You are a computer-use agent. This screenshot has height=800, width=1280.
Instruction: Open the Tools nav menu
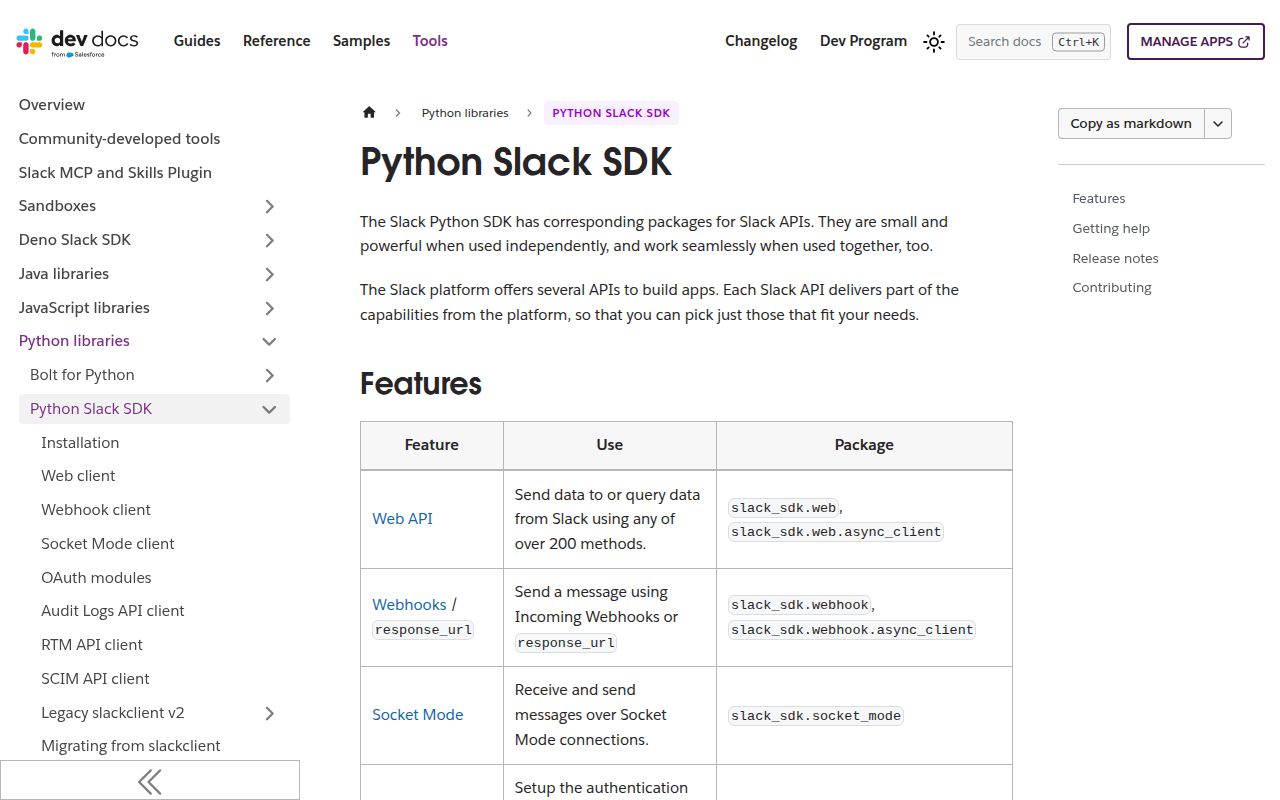pos(430,41)
